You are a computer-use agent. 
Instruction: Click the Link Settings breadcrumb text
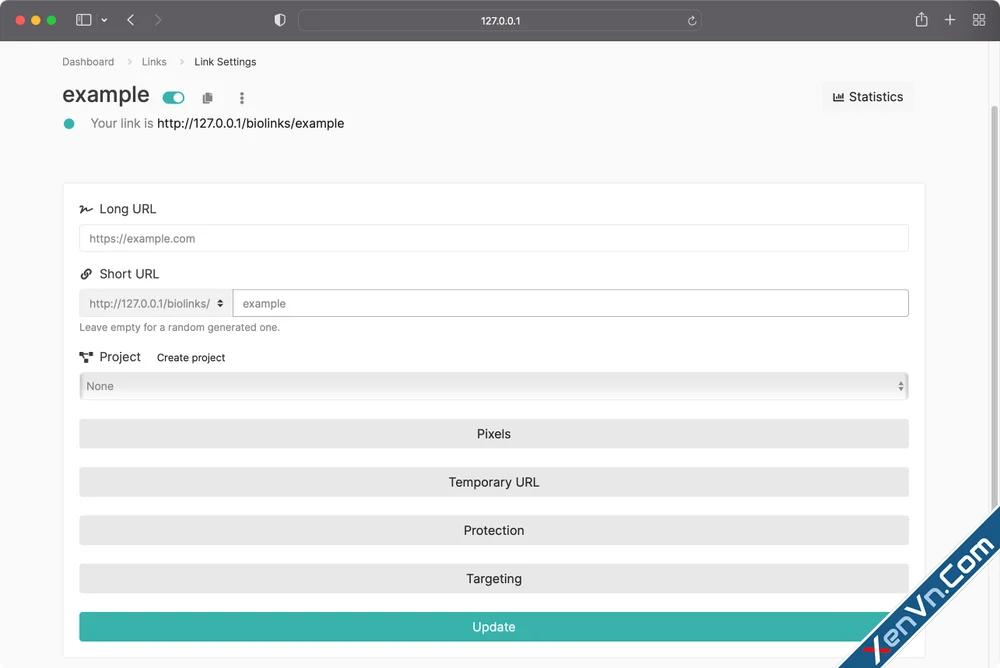coord(225,62)
